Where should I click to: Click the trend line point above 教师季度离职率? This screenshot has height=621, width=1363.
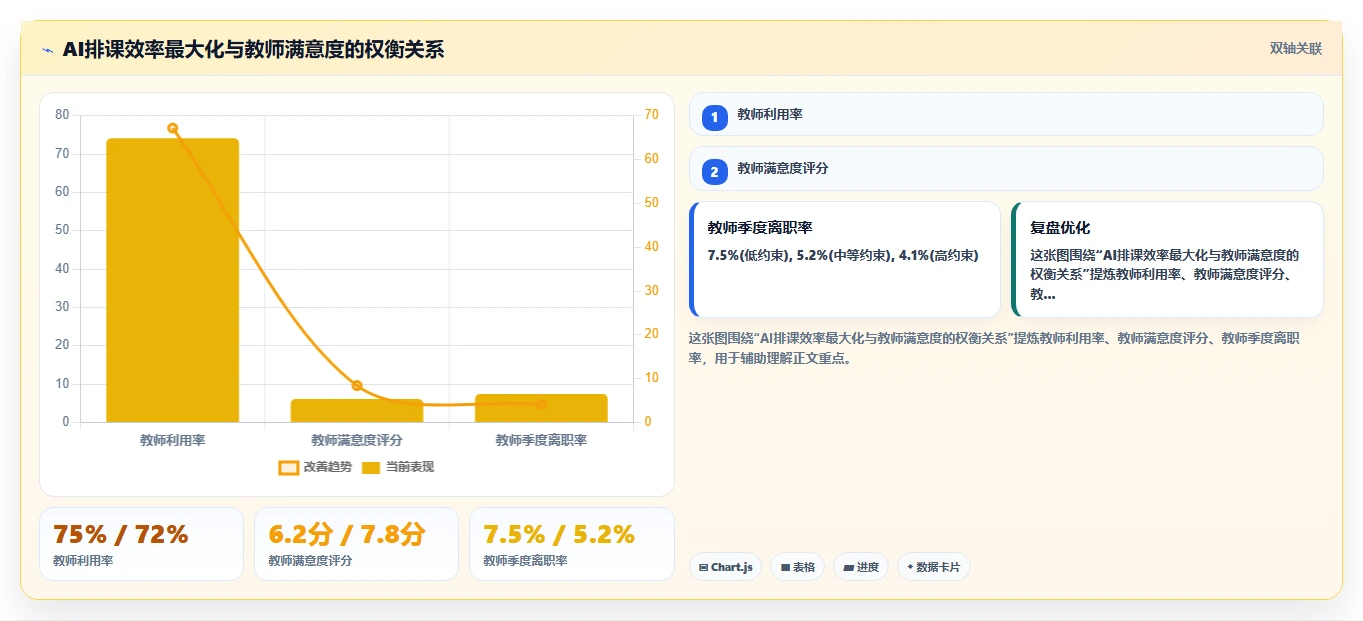tap(541, 404)
